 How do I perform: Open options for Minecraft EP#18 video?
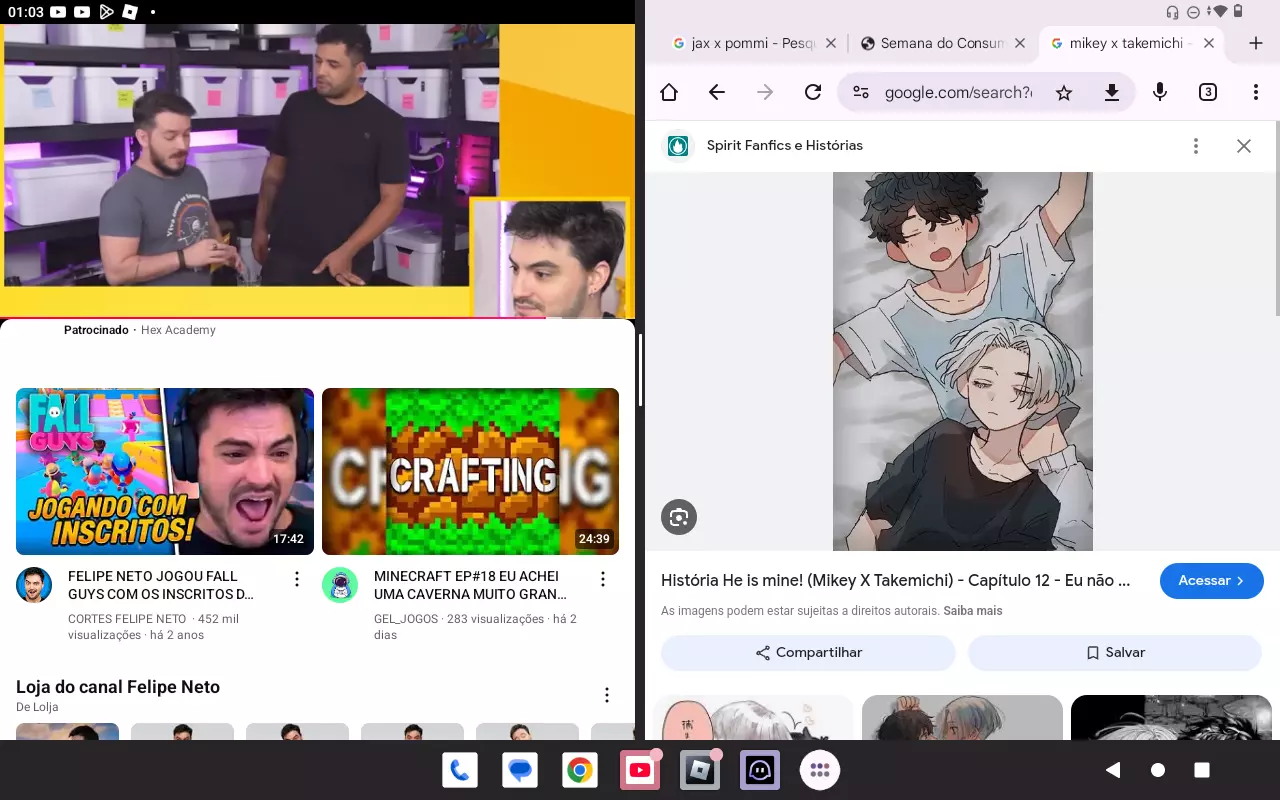pos(603,579)
